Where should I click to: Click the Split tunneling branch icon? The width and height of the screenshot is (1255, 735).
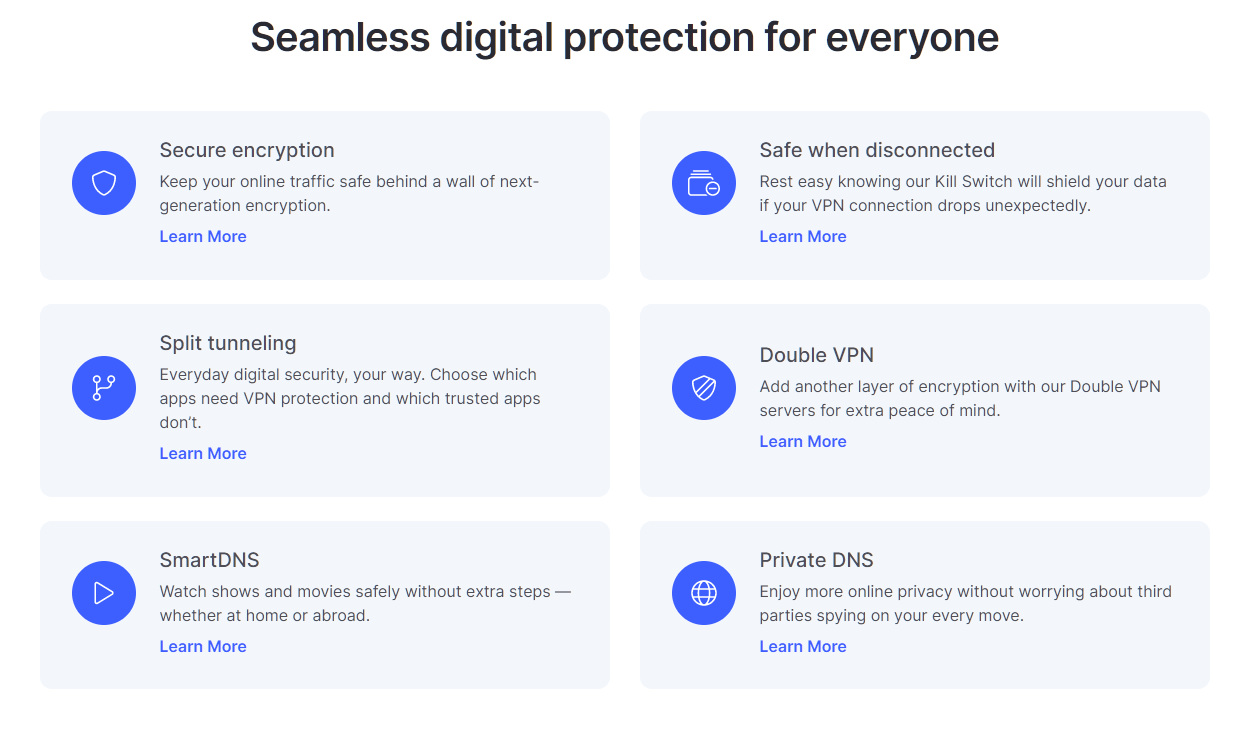tap(104, 388)
